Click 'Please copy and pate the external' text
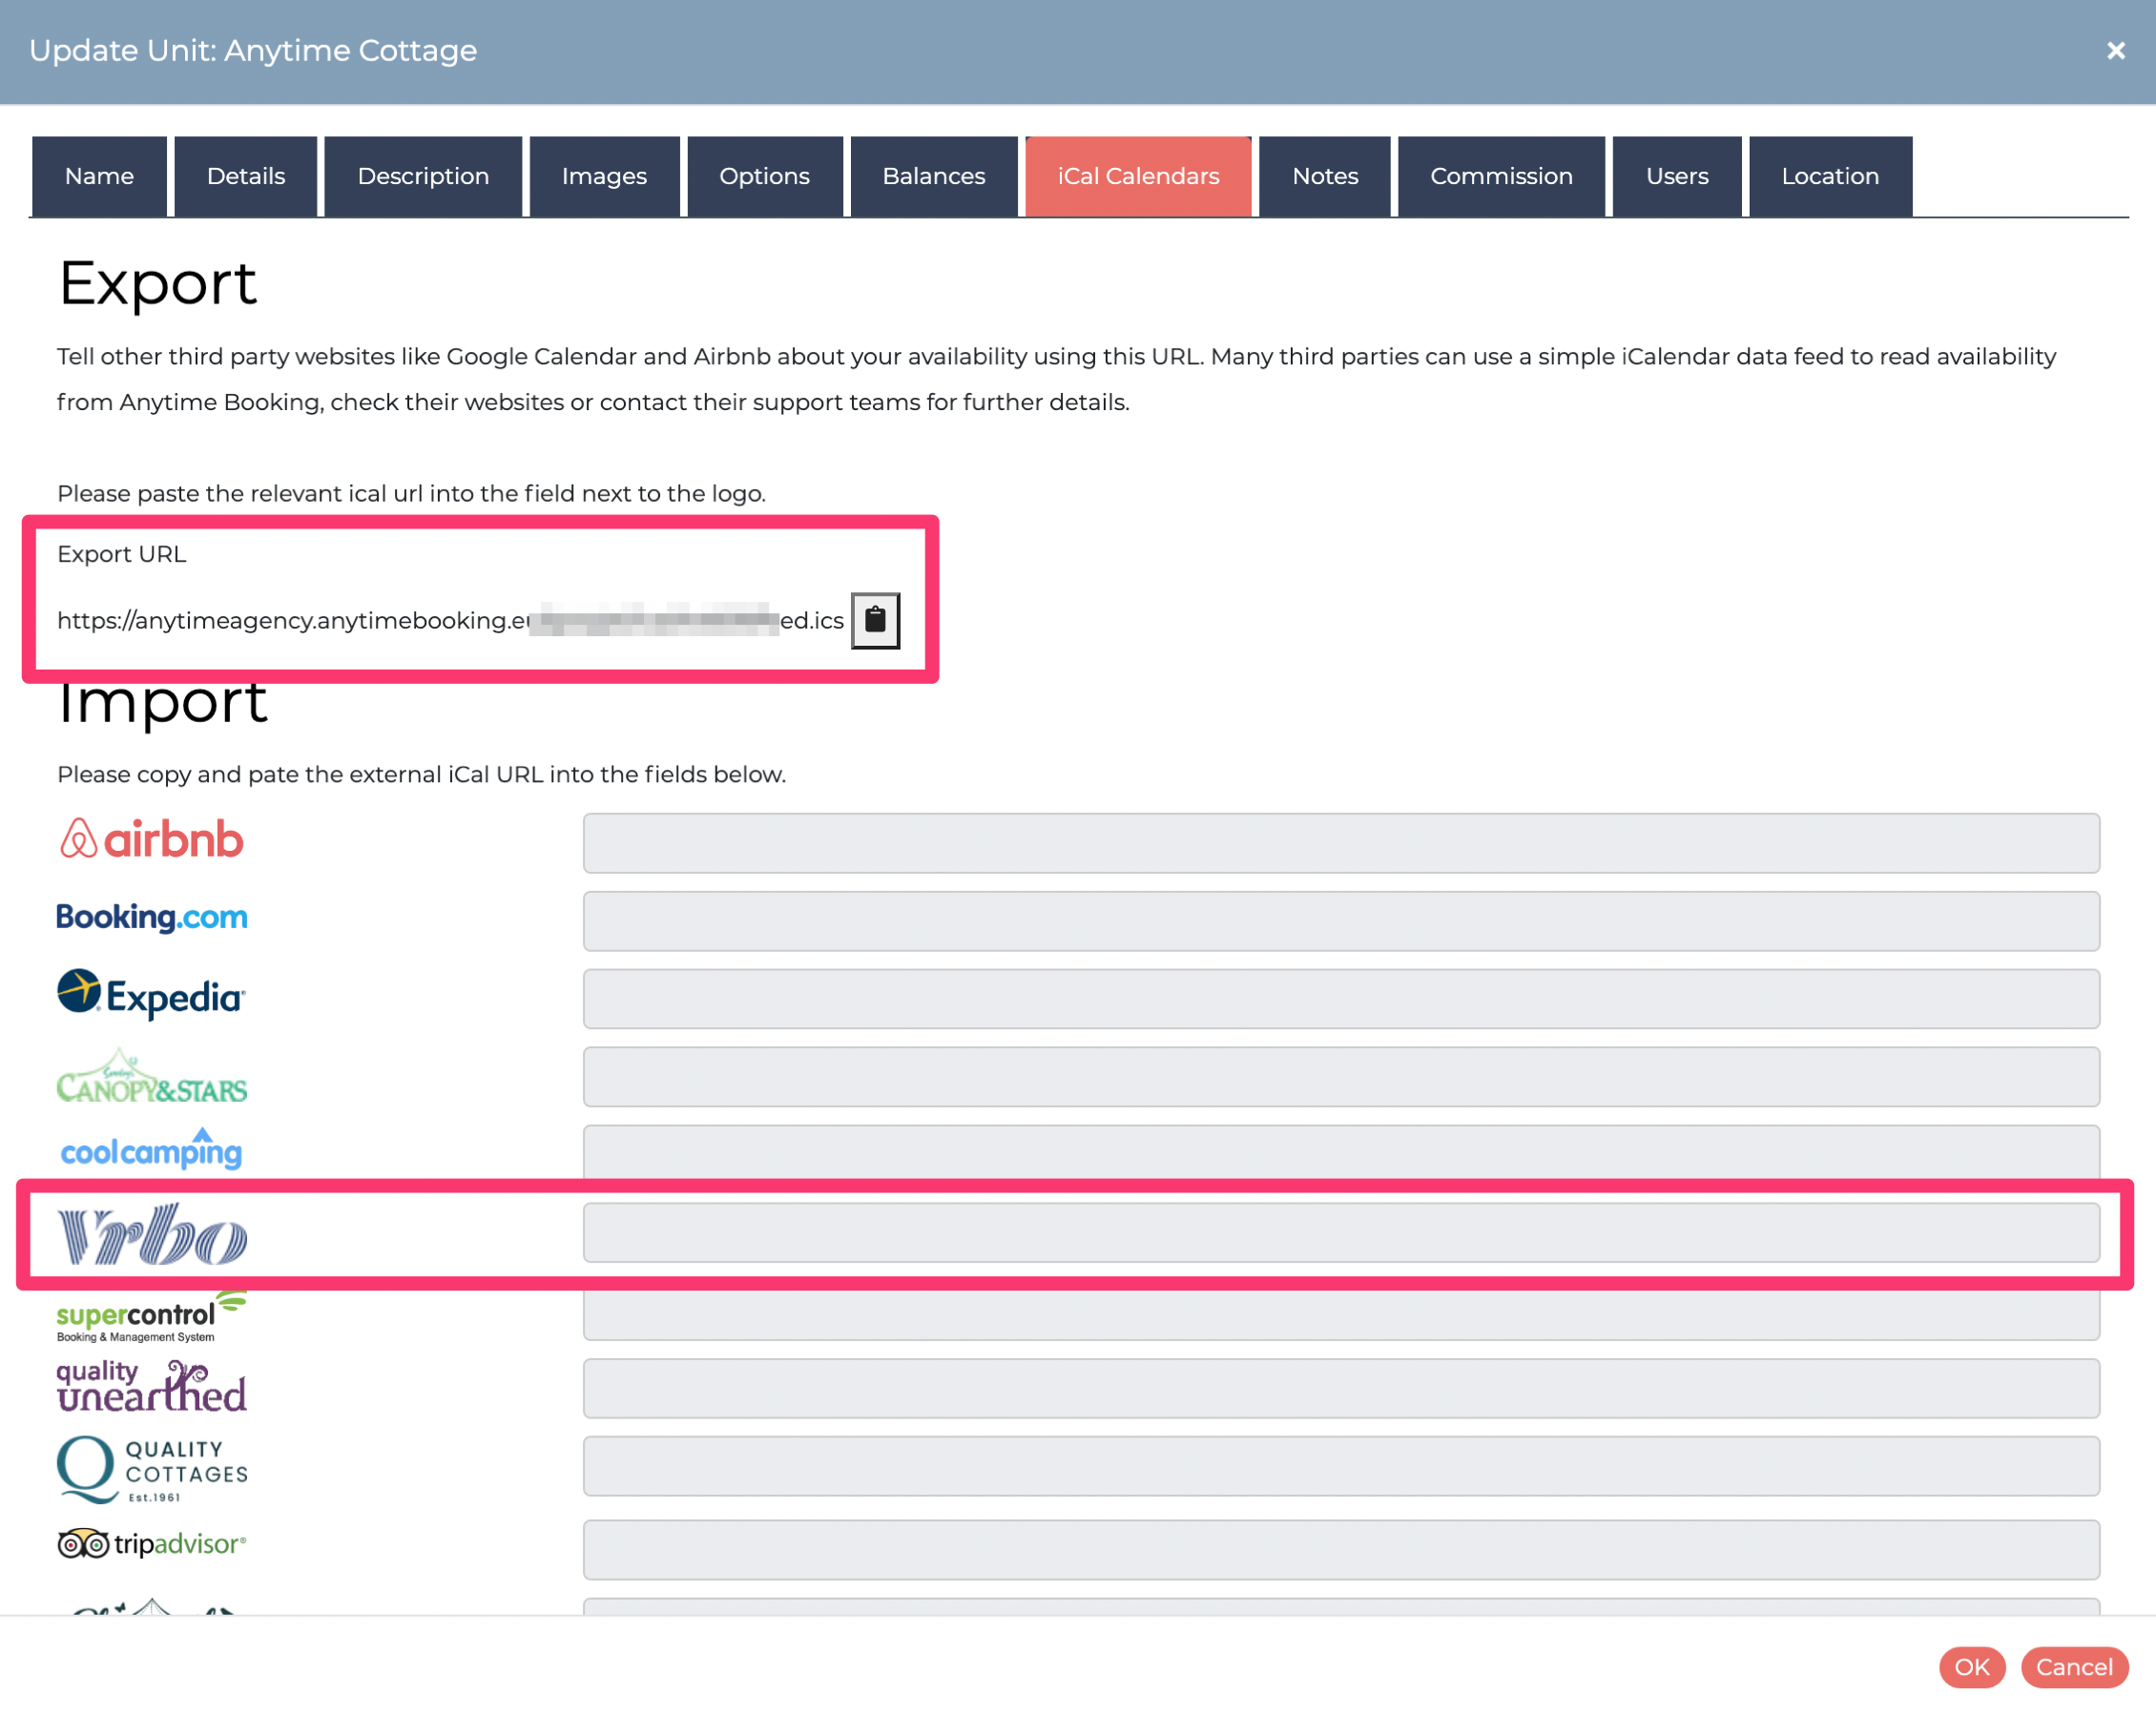This screenshot has width=2156, height=1715. 421,775
